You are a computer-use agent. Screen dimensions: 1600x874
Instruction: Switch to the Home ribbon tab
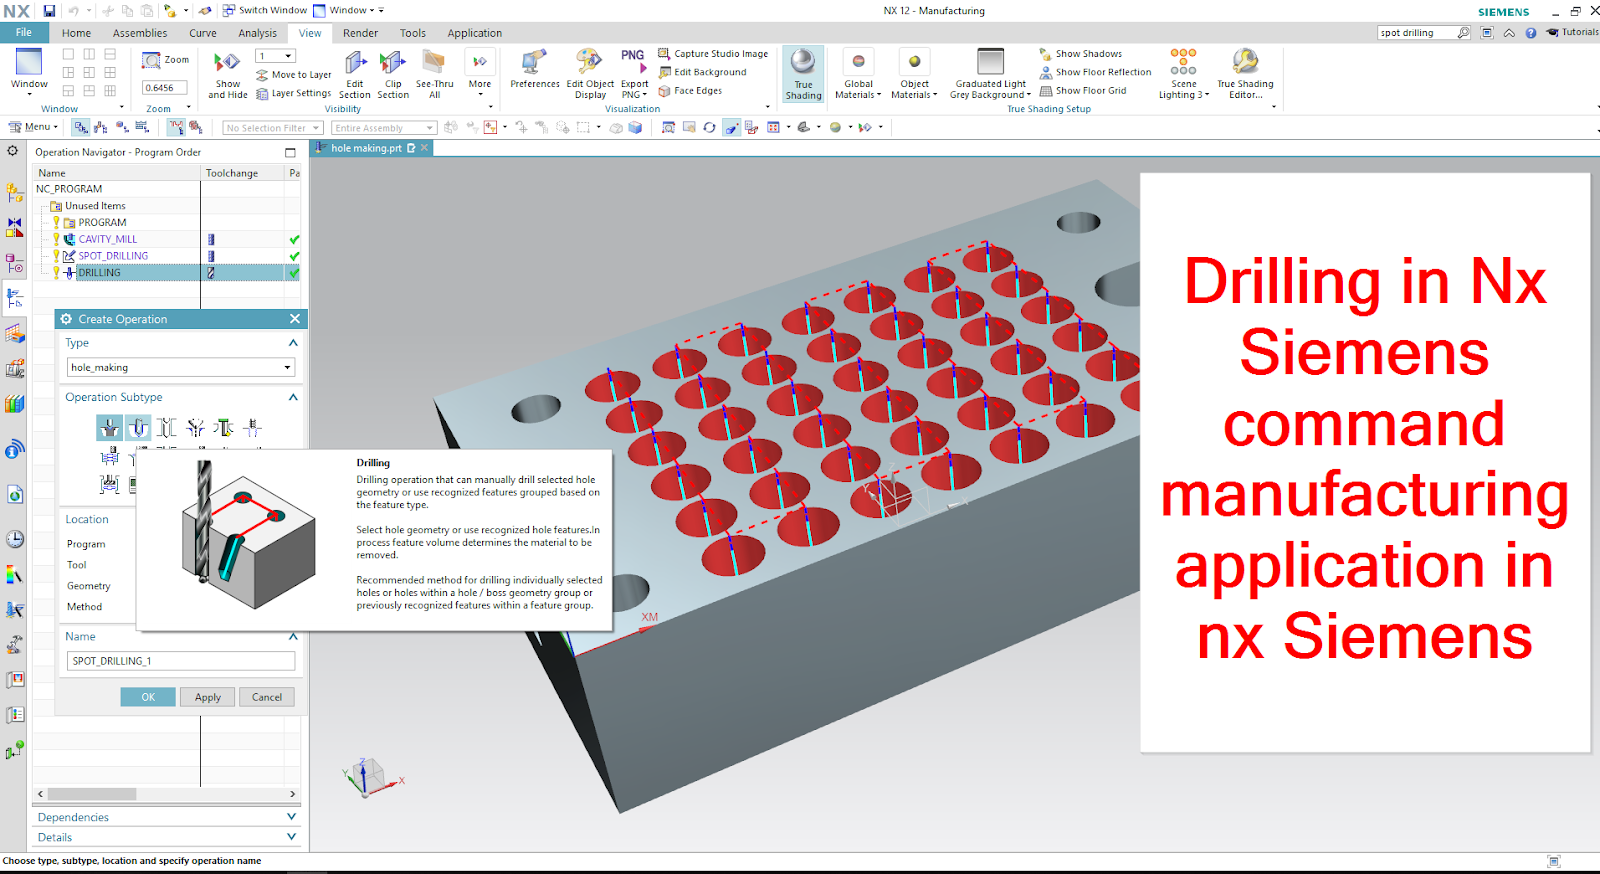point(76,33)
